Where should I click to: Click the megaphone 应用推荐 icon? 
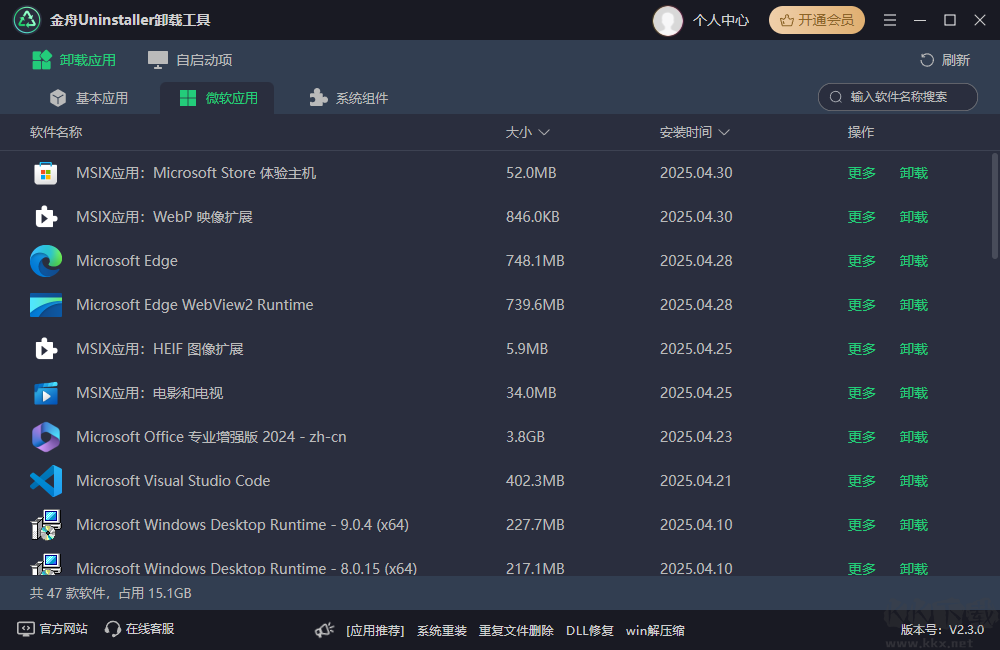click(325, 630)
